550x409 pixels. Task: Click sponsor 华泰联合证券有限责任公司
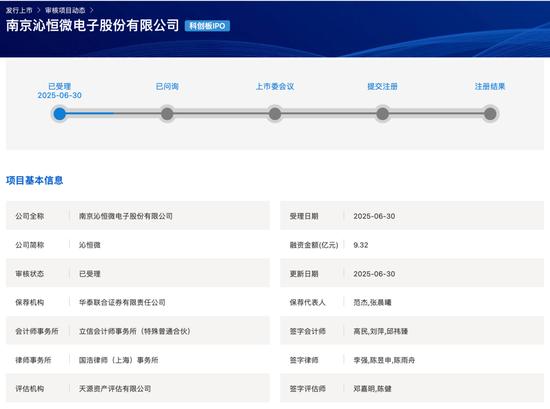pos(122,302)
